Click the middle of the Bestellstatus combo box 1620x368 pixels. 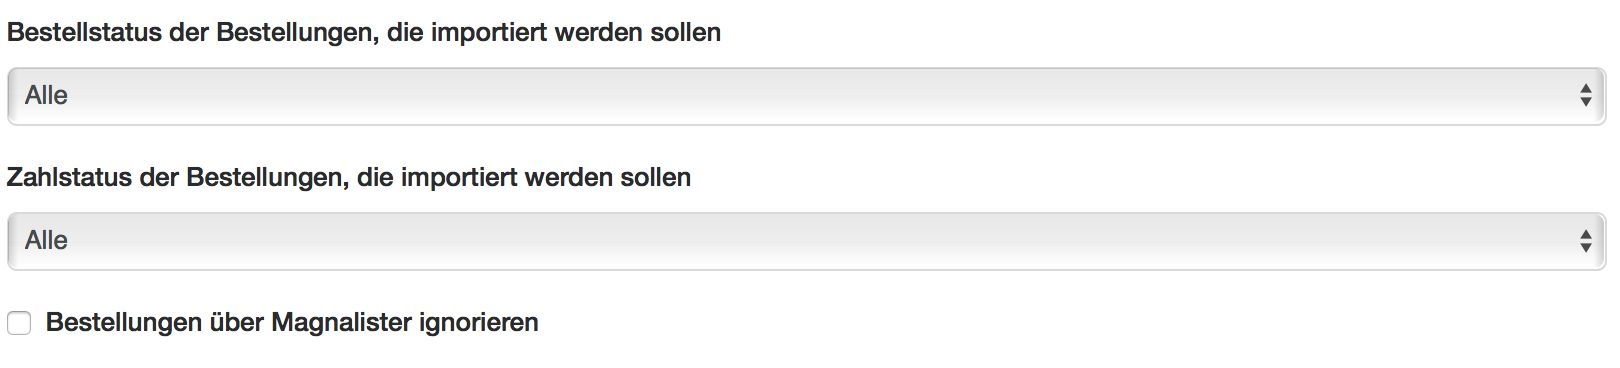coord(806,96)
